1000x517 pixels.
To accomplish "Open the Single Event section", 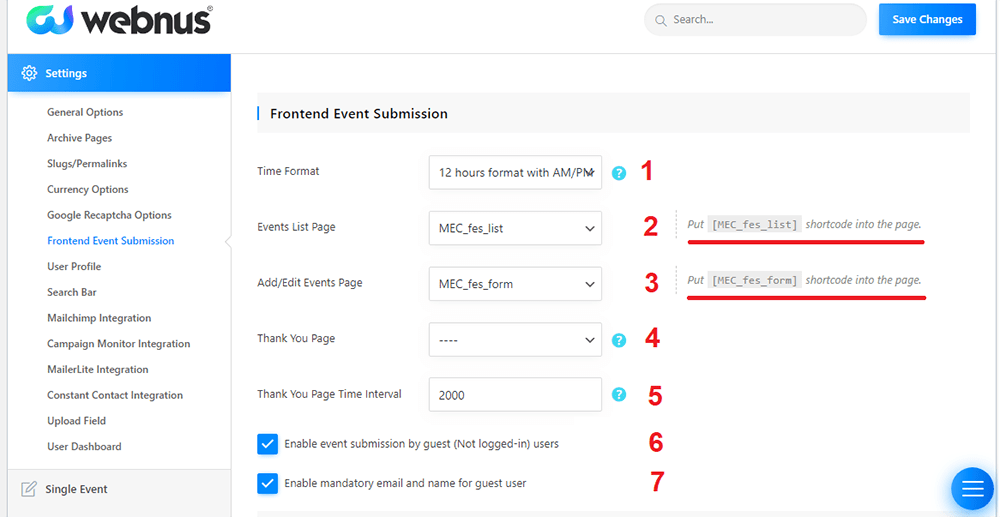I will [119, 489].
